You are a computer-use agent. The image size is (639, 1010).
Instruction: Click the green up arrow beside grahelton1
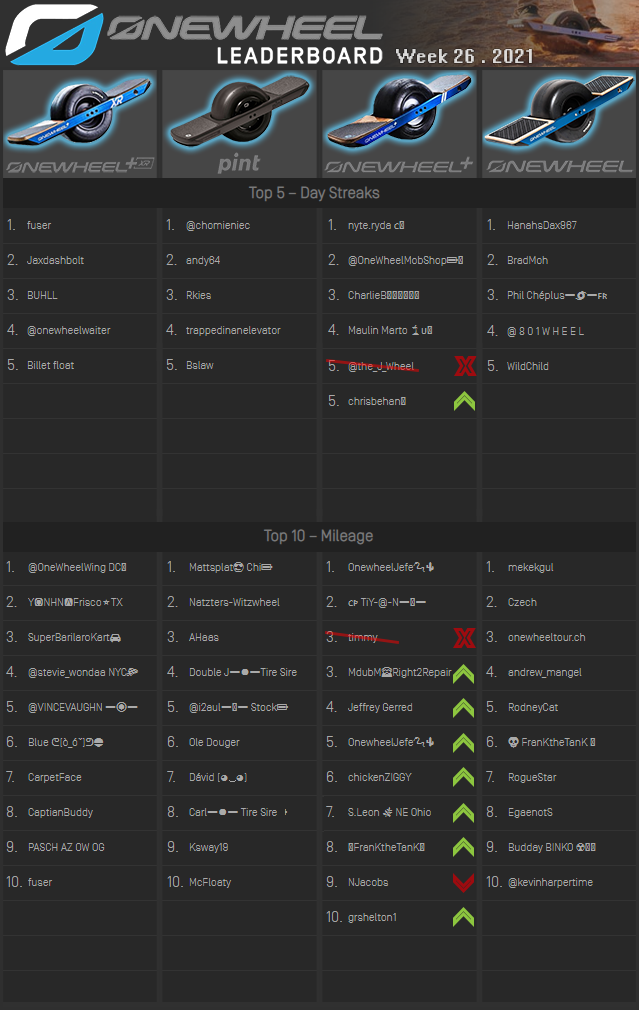464,917
